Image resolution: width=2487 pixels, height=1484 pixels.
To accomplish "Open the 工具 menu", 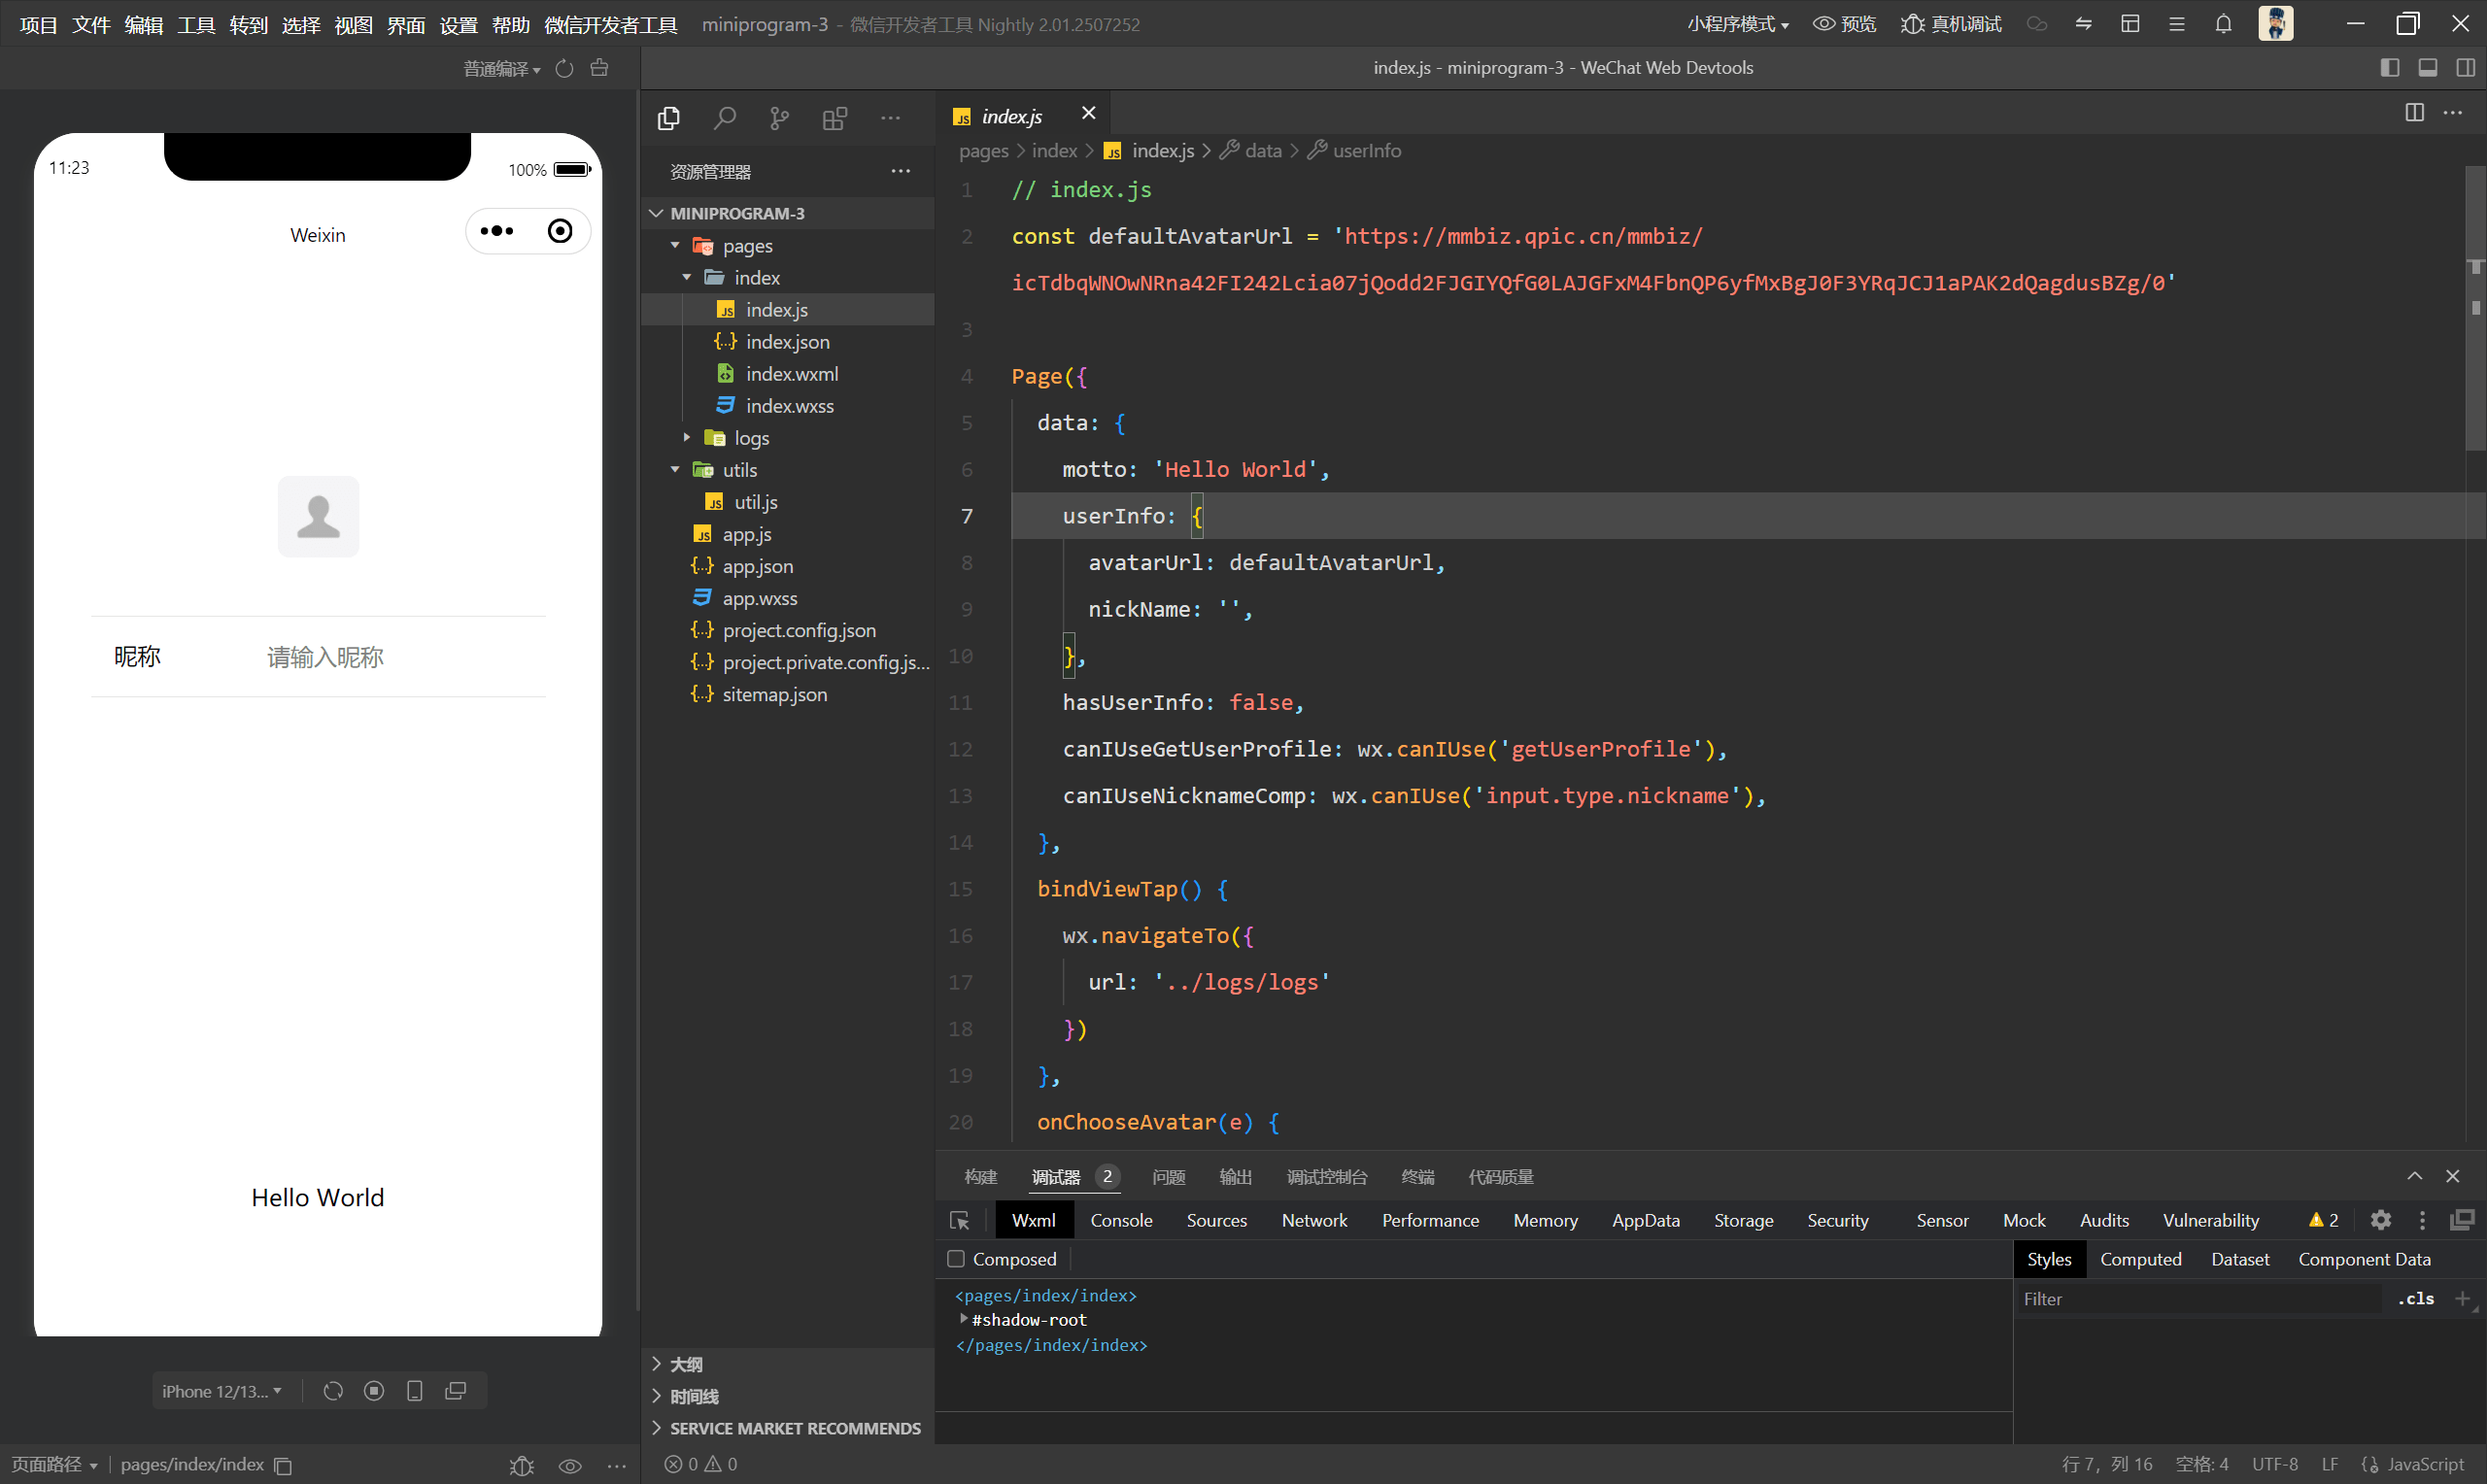I will (x=196, y=24).
